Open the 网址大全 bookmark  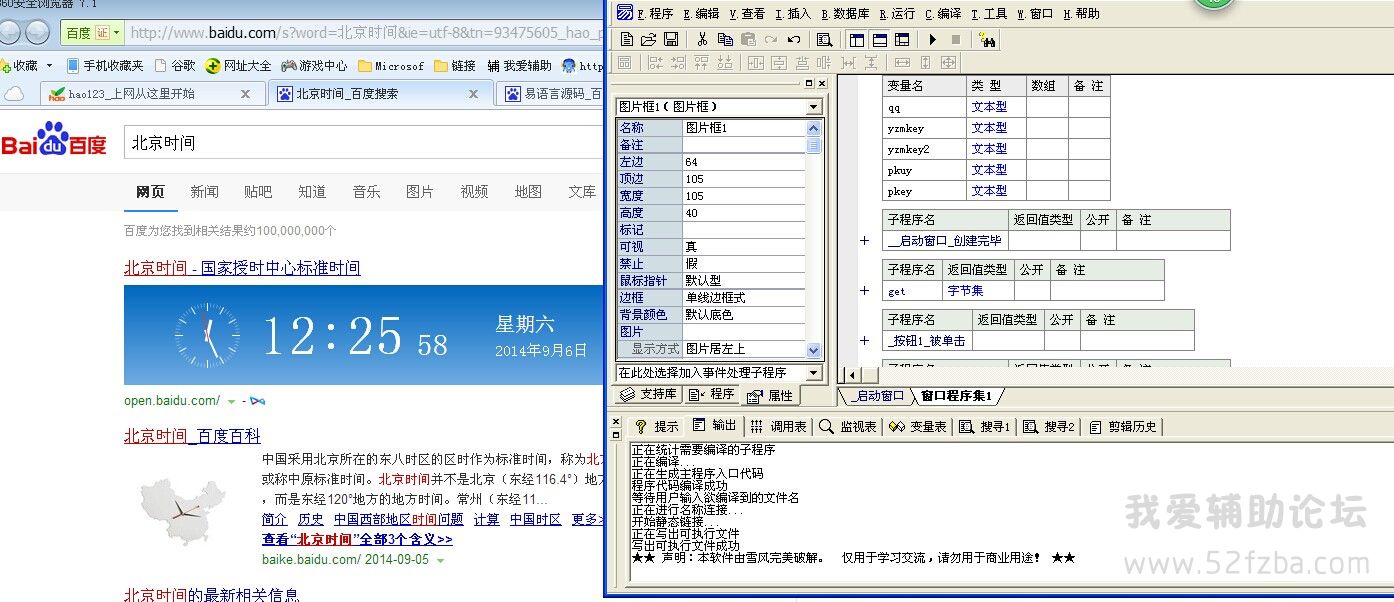coord(238,66)
